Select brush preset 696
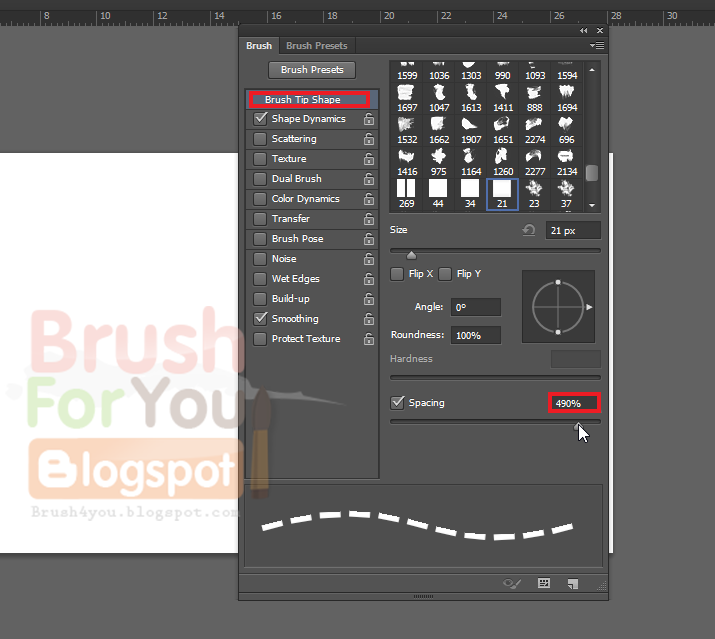The height and width of the screenshot is (639, 715). tap(566, 130)
